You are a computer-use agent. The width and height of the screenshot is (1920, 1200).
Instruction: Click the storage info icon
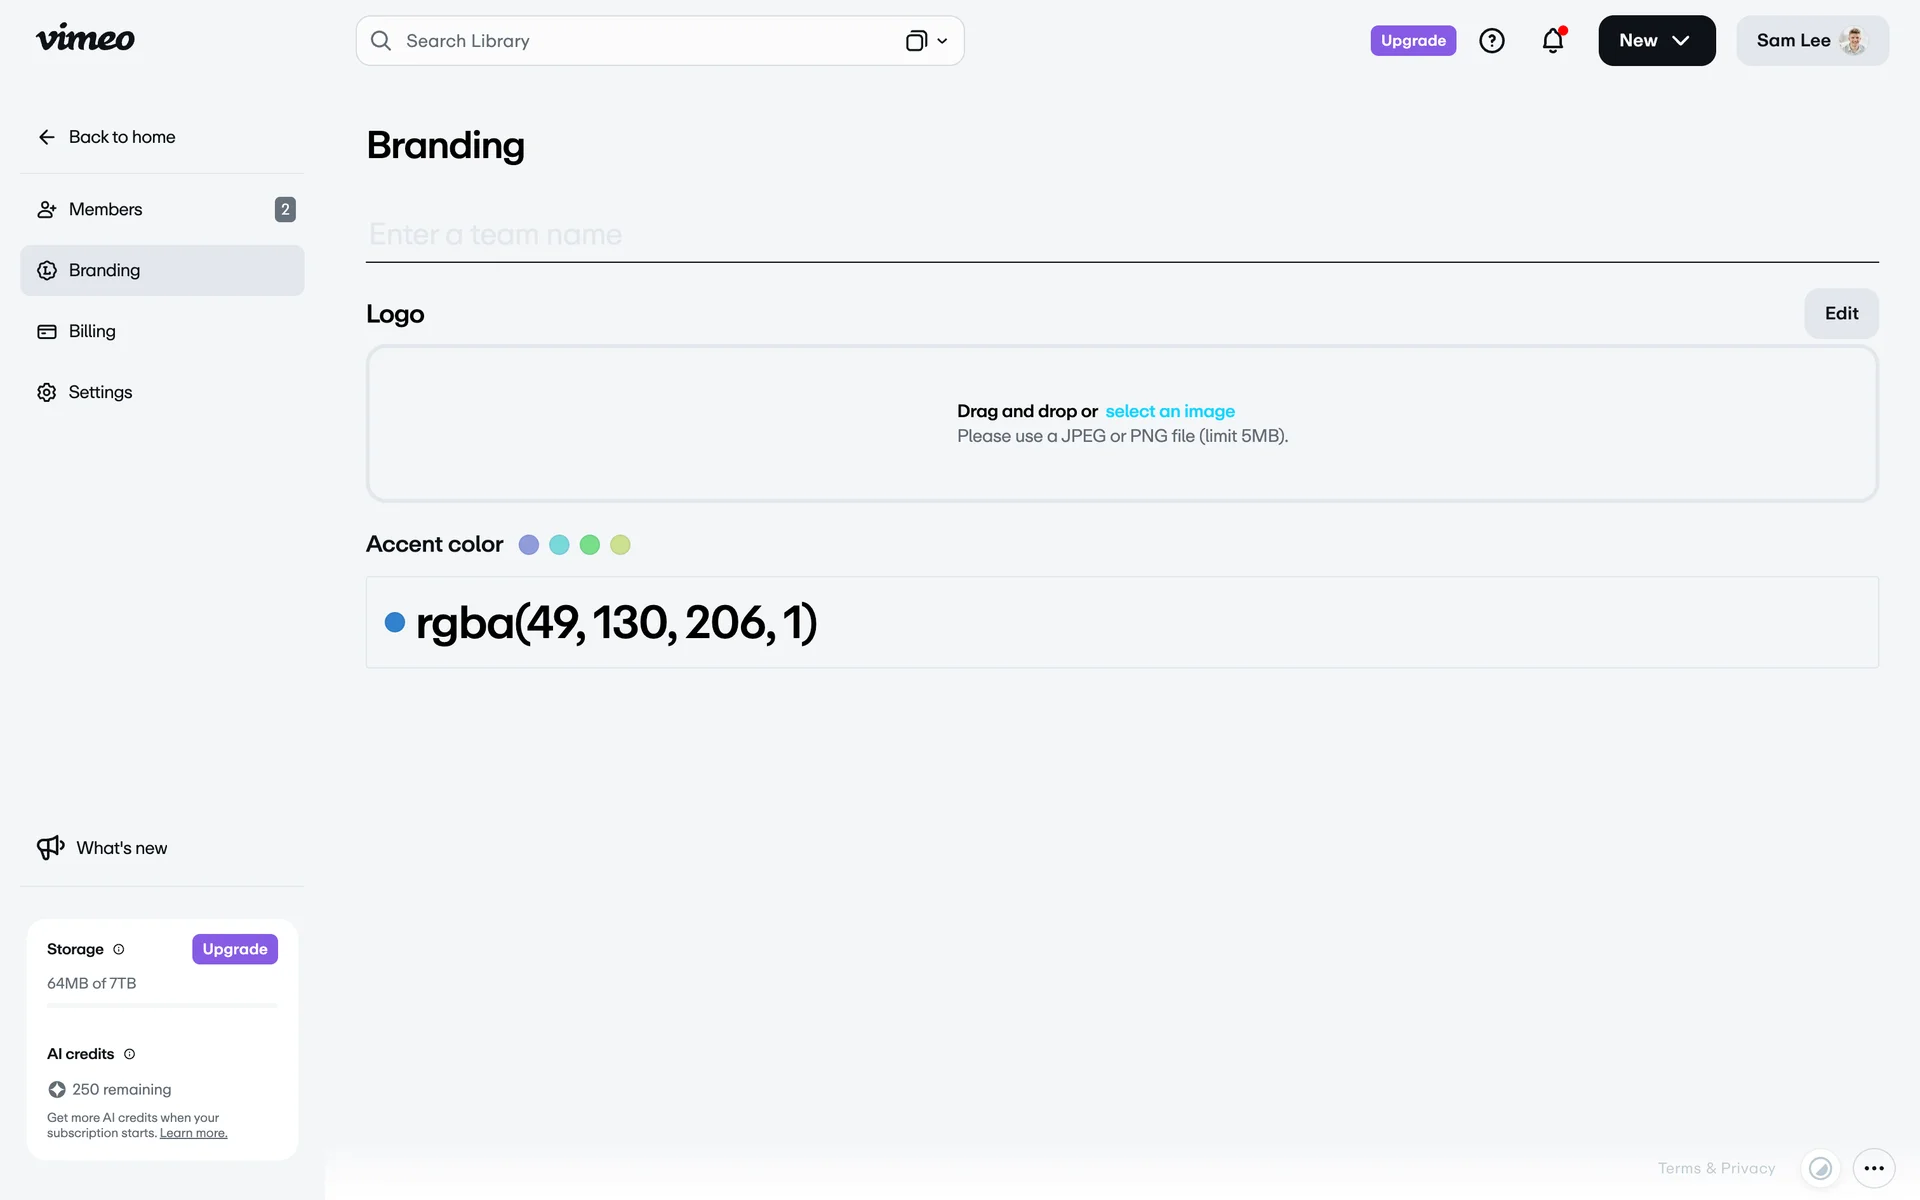tap(119, 949)
